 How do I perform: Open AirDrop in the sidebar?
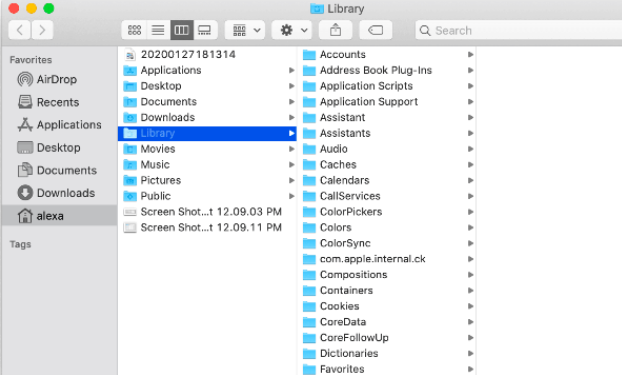click(59, 79)
